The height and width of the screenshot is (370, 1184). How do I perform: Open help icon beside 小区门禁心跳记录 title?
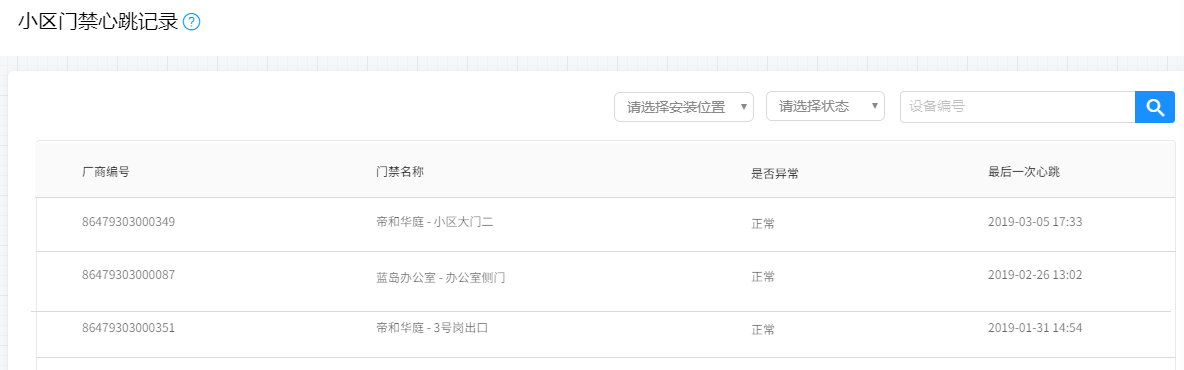click(x=192, y=23)
